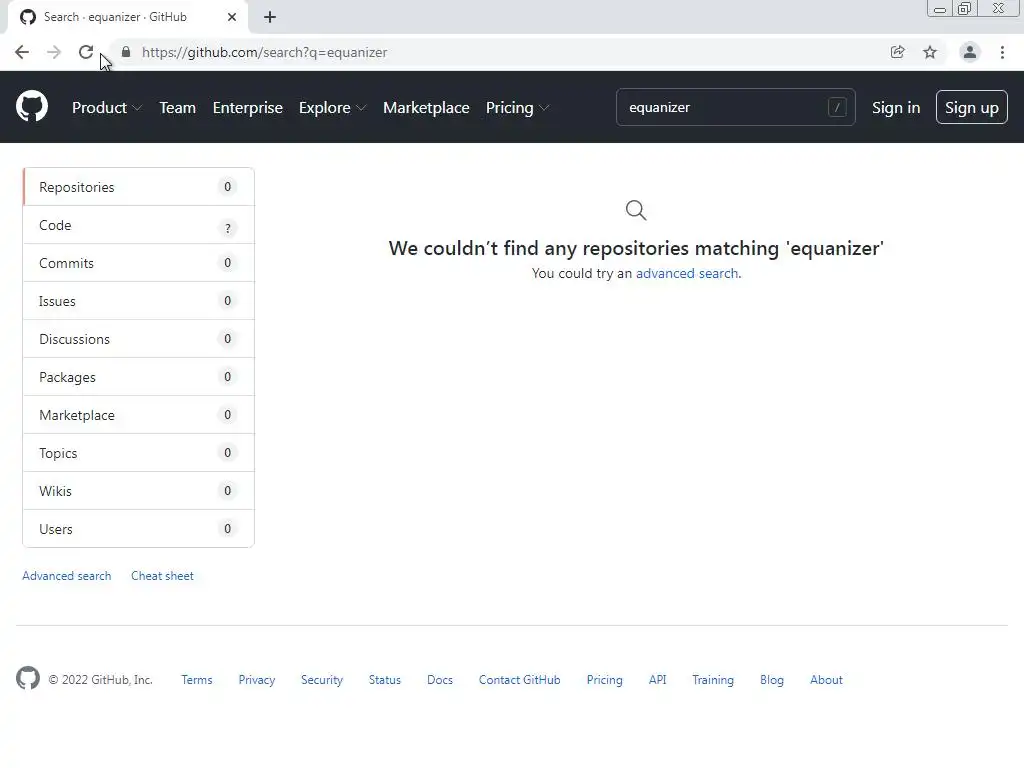Open API link in footer

(658, 680)
